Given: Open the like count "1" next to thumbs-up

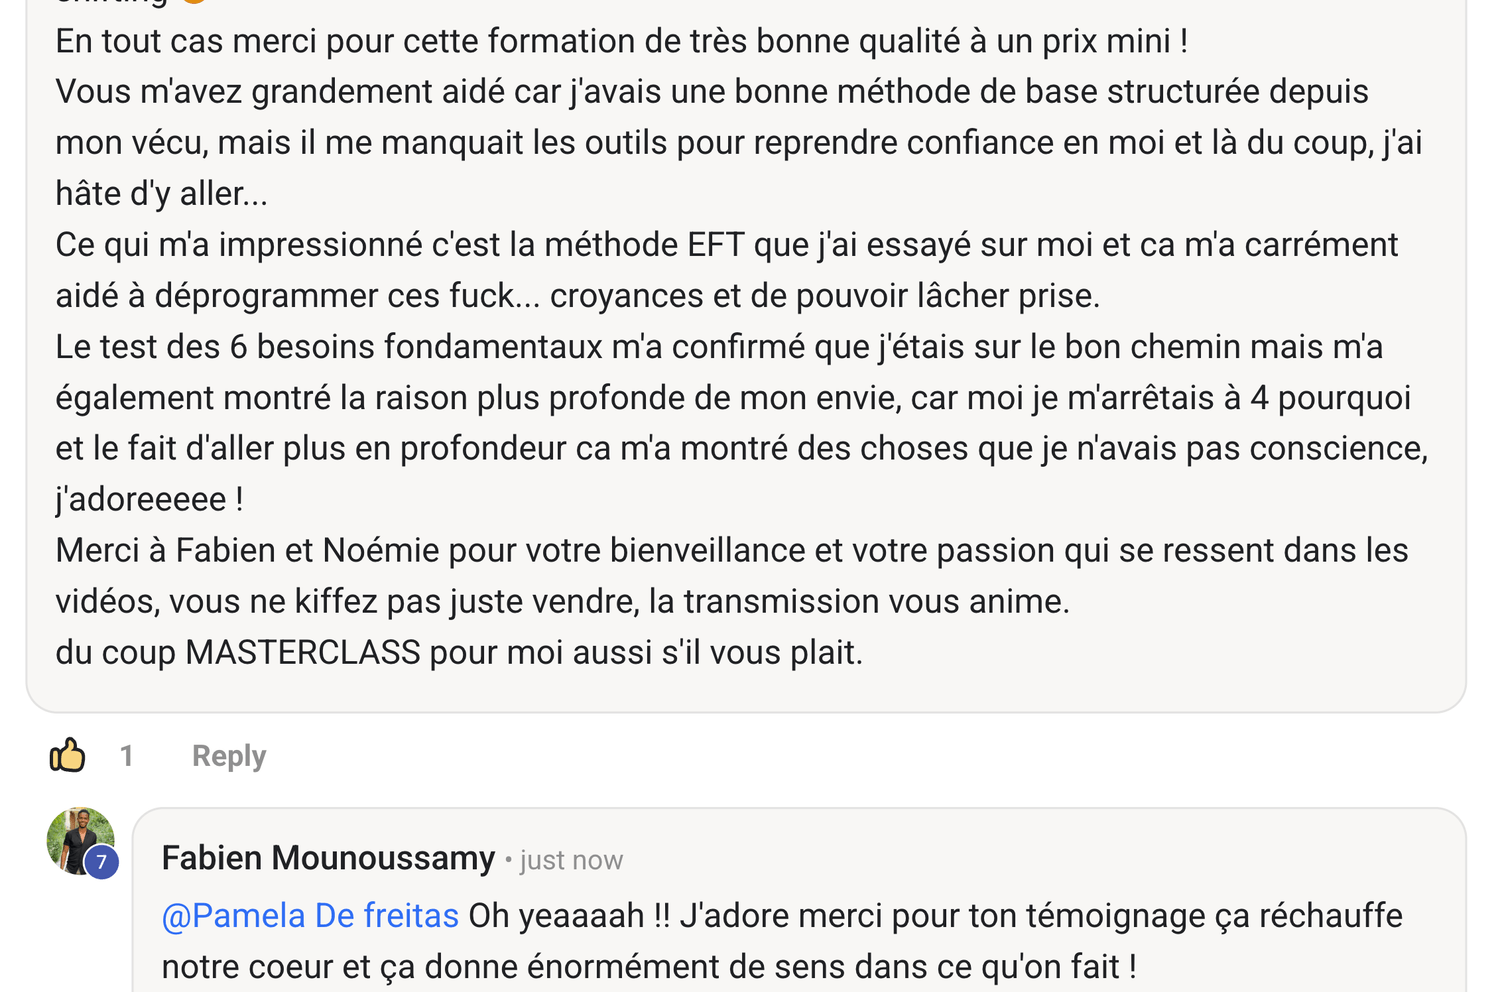Looking at the screenshot, I should 127,756.
